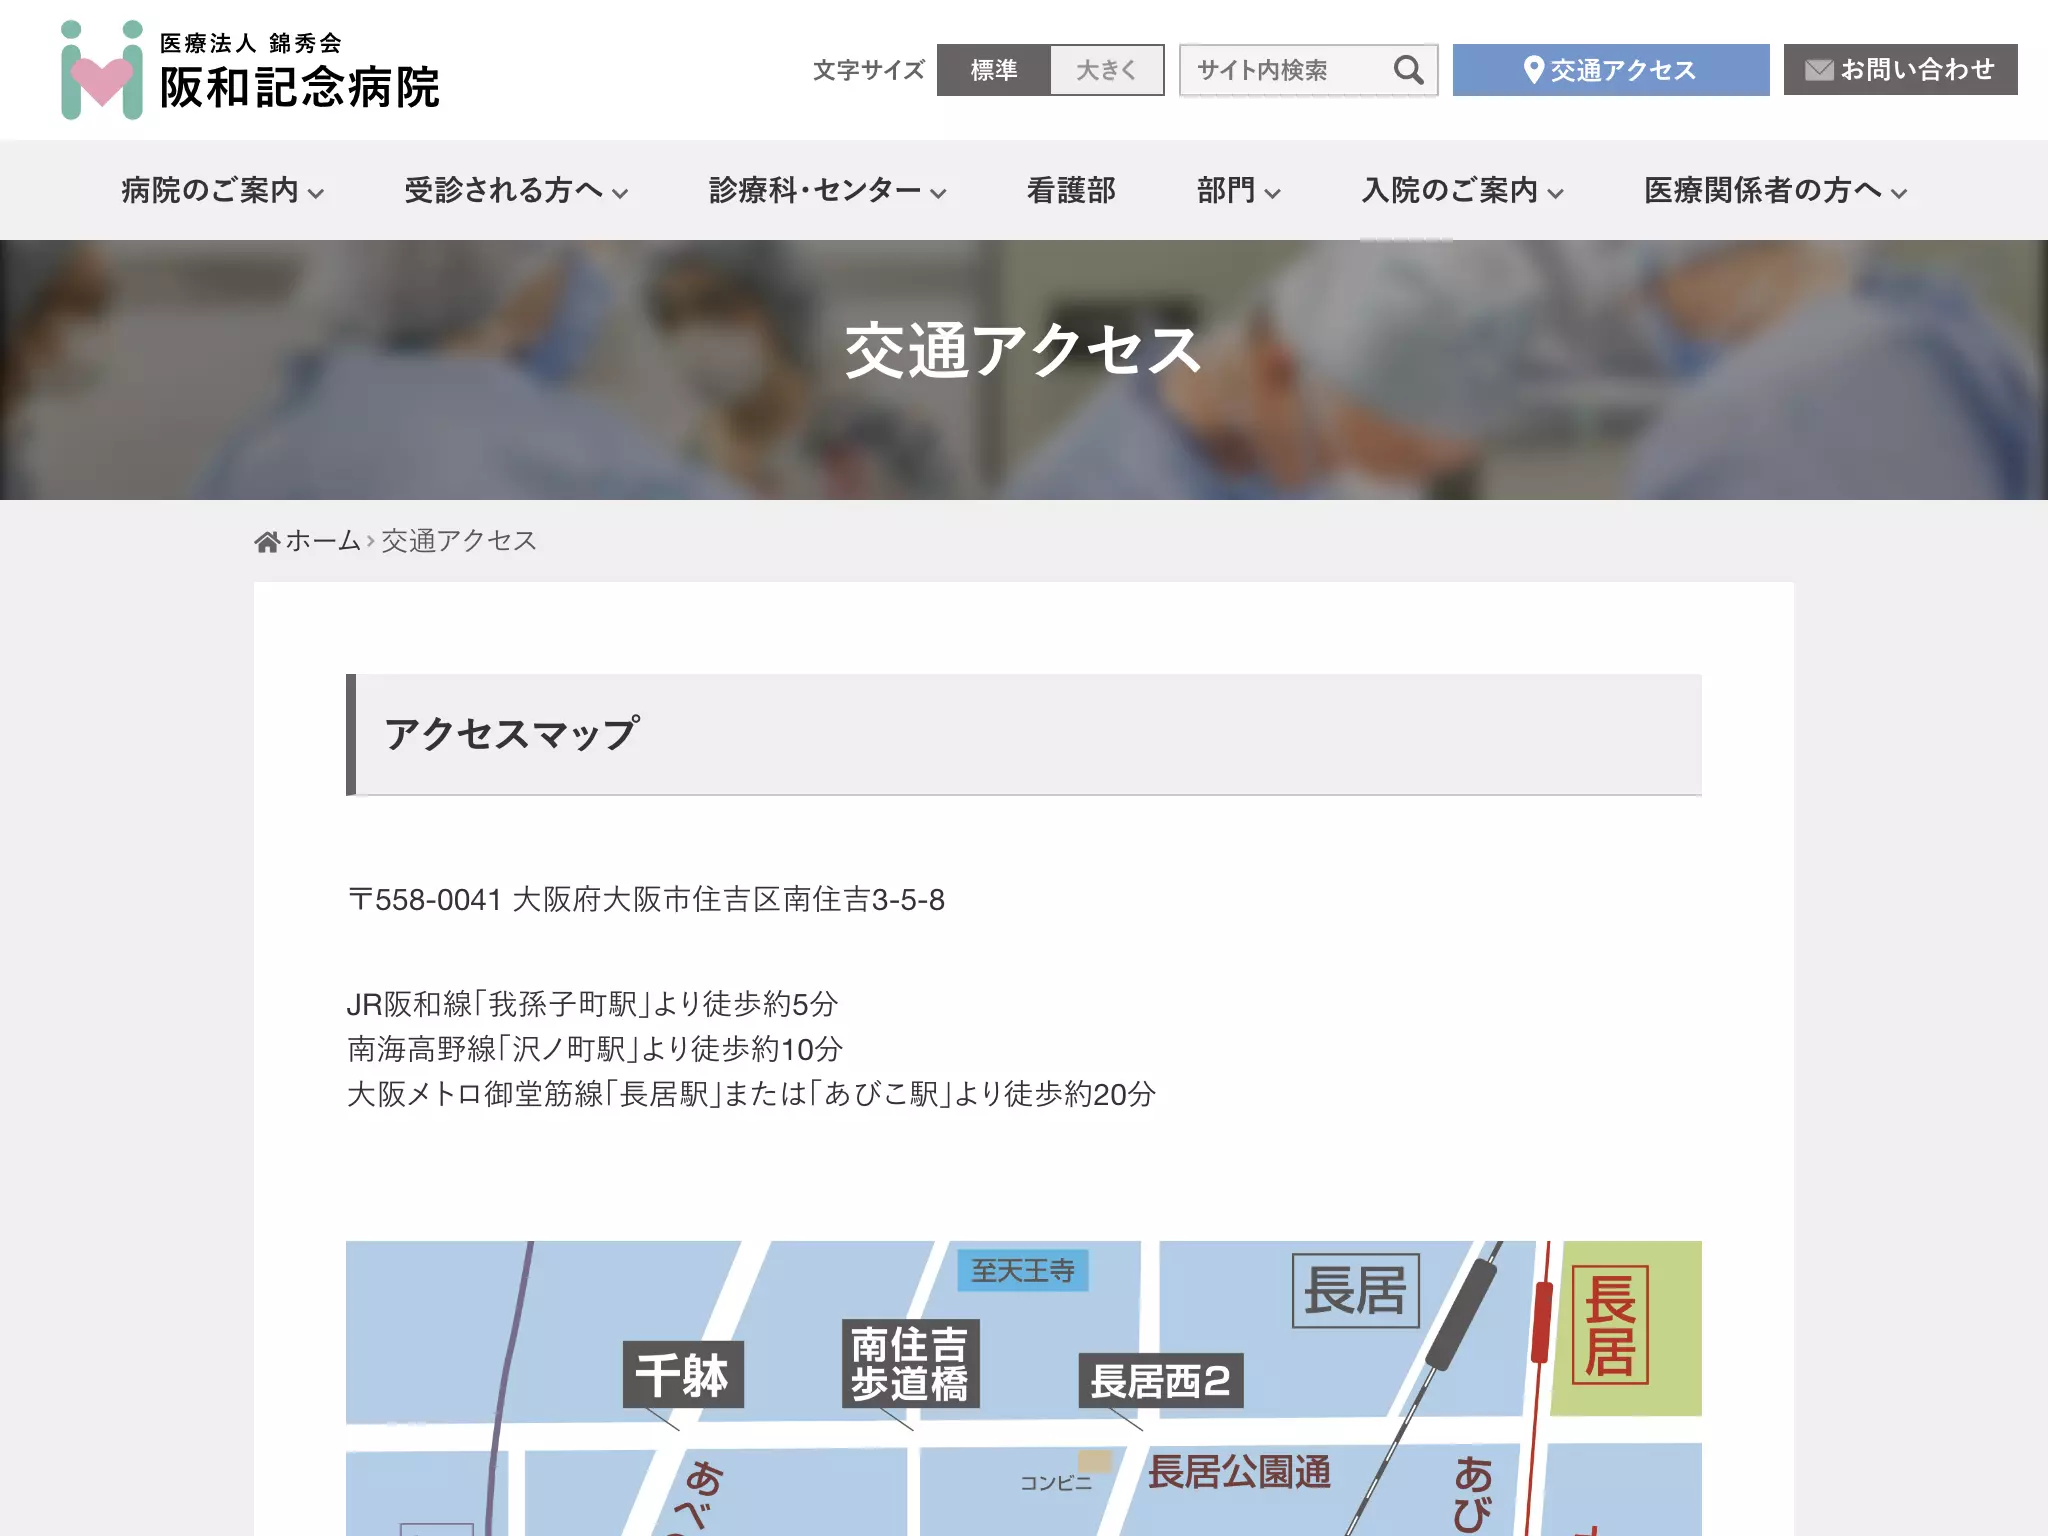
Task: Click the お問い合わせ header button
Action: (1900, 70)
